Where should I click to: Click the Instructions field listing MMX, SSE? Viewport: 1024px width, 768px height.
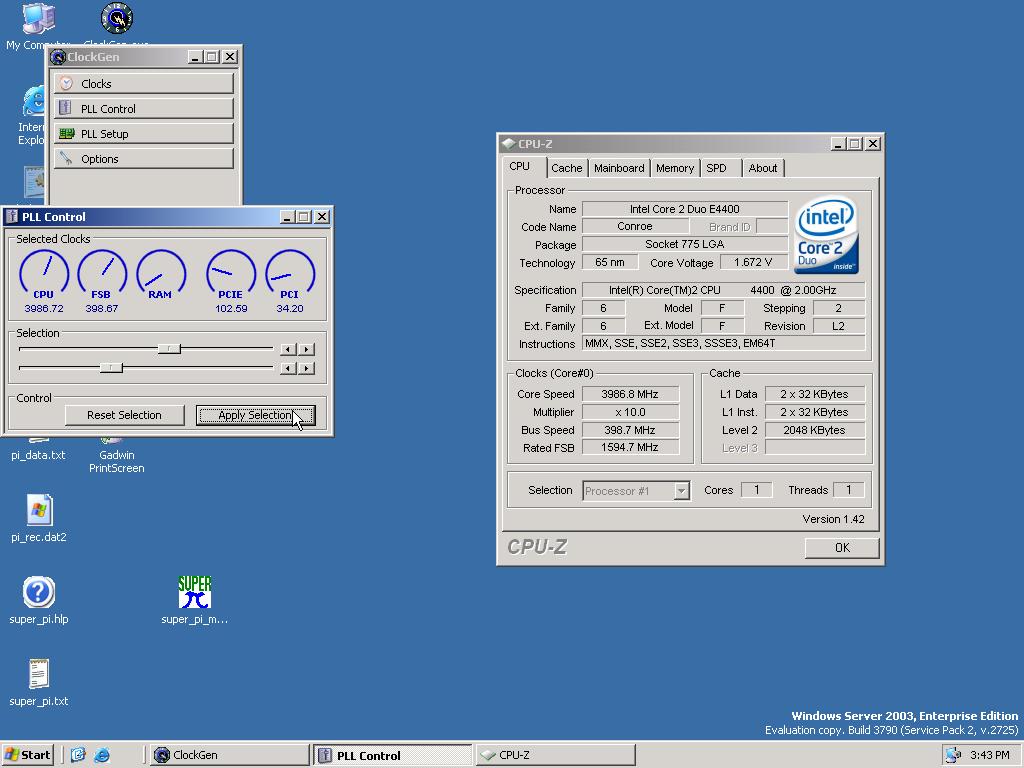[724, 344]
